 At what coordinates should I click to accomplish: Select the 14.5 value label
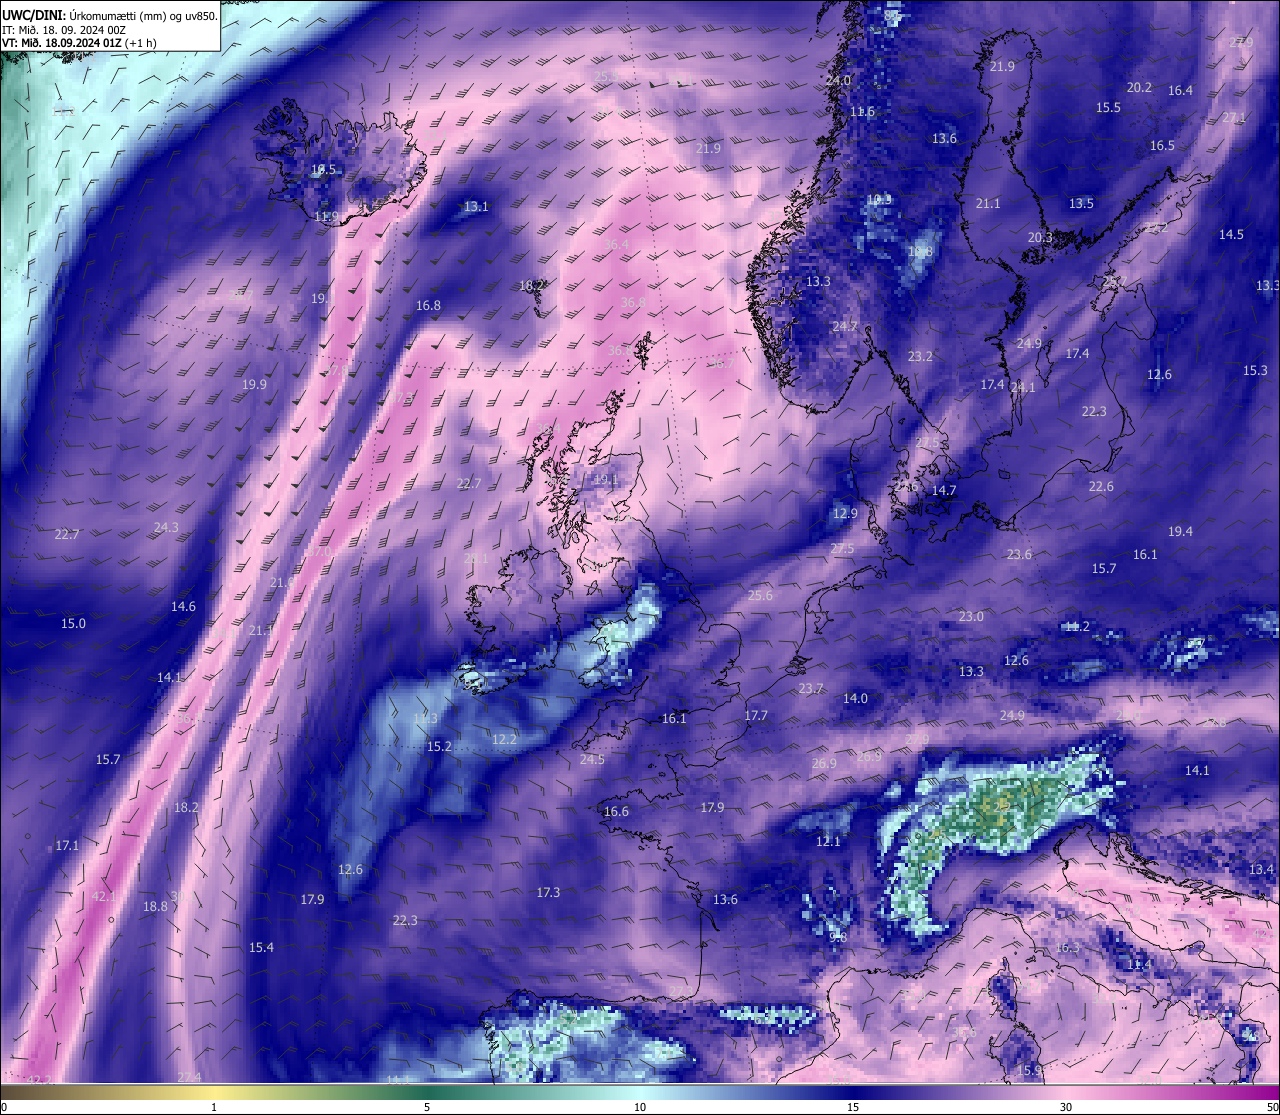(1231, 235)
